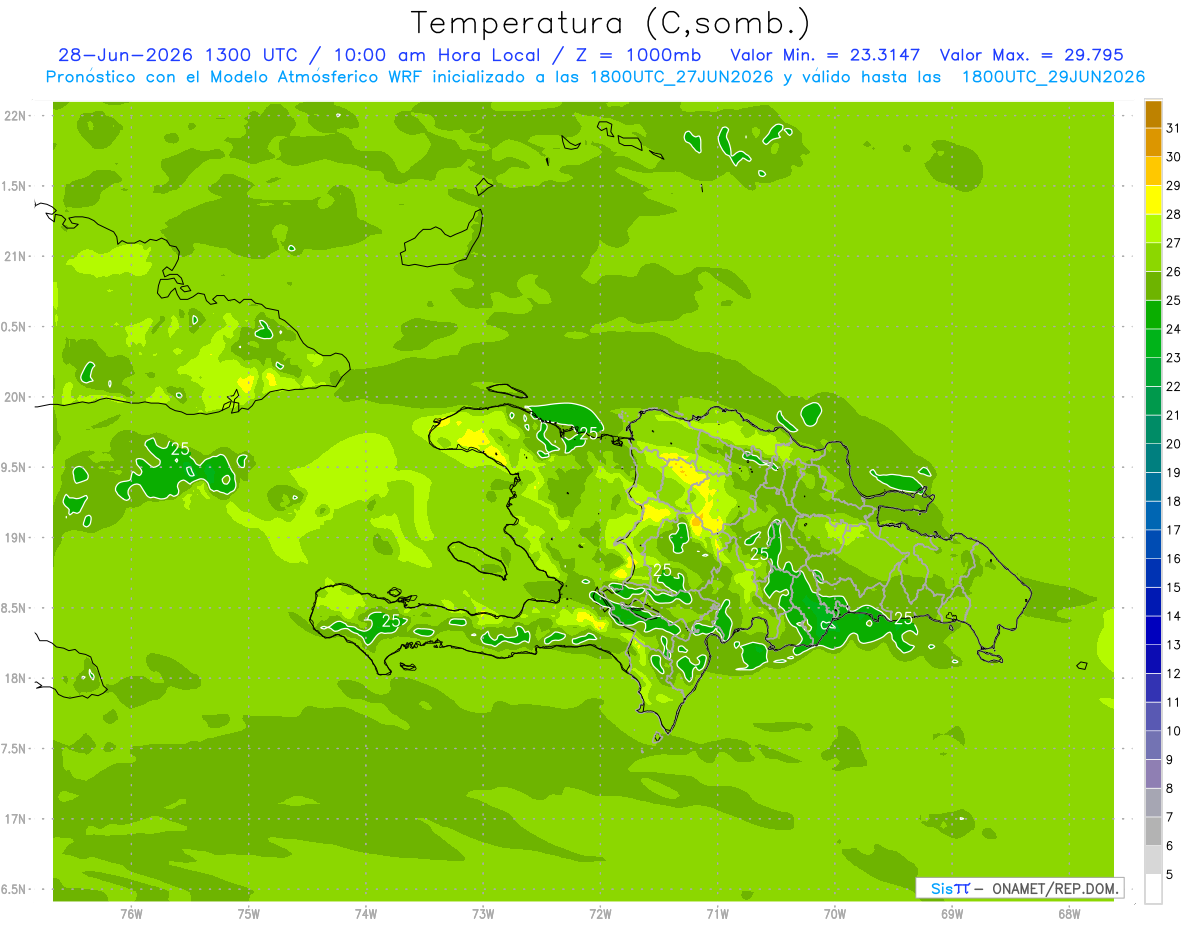Image resolution: width=1200 pixels, height=927 pixels.
Task: Click longitude axis label 72W
Action: (x=600, y=913)
